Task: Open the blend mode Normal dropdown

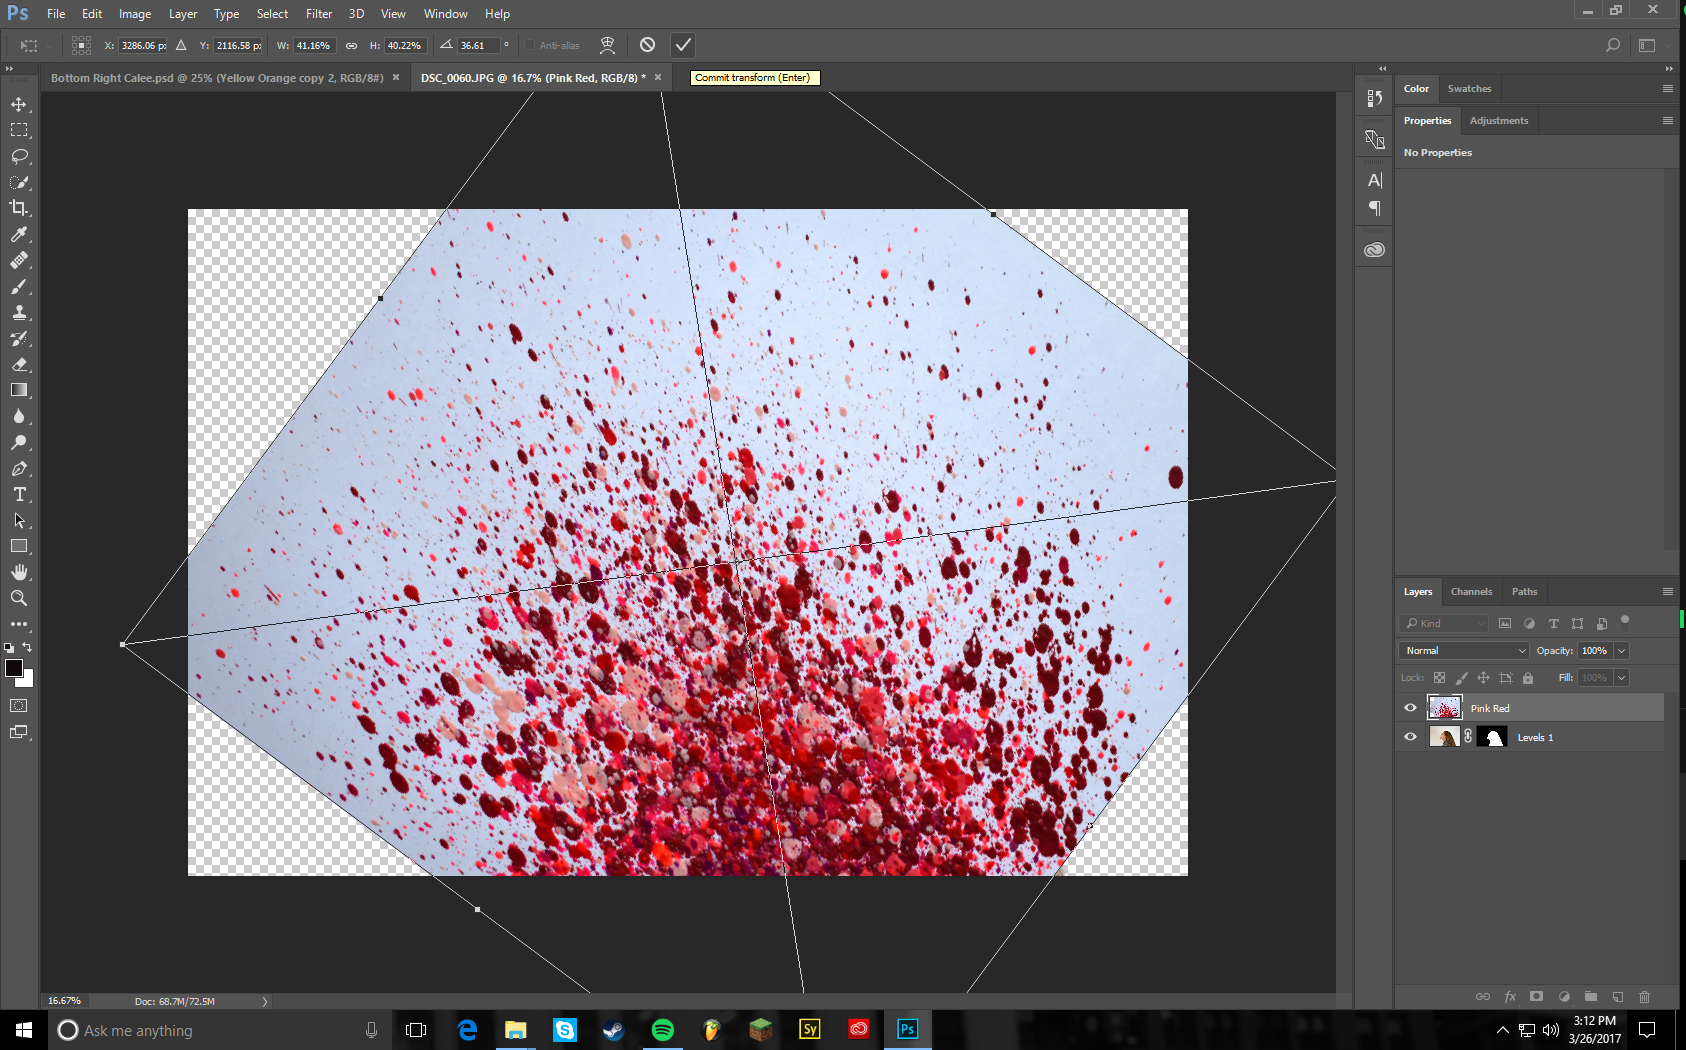Action: click(1464, 650)
